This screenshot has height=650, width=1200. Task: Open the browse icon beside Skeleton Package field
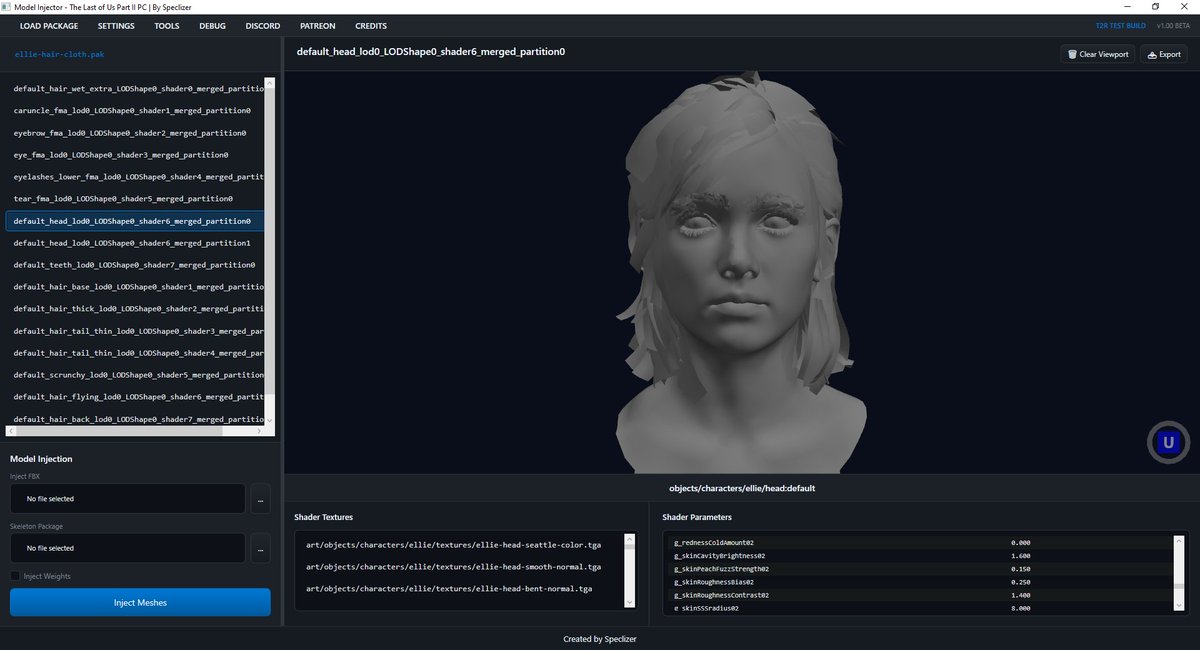260,548
